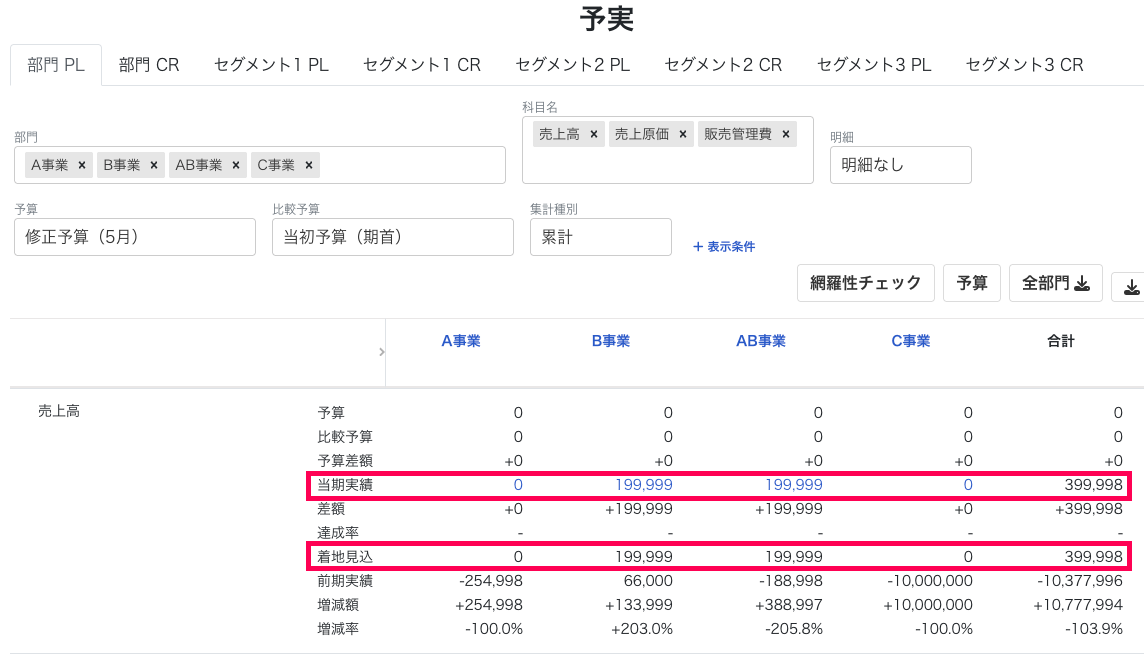Image resolution: width=1144 pixels, height=655 pixels.
Task: Open the AB事業 column header link
Action: click(x=761, y=341)
